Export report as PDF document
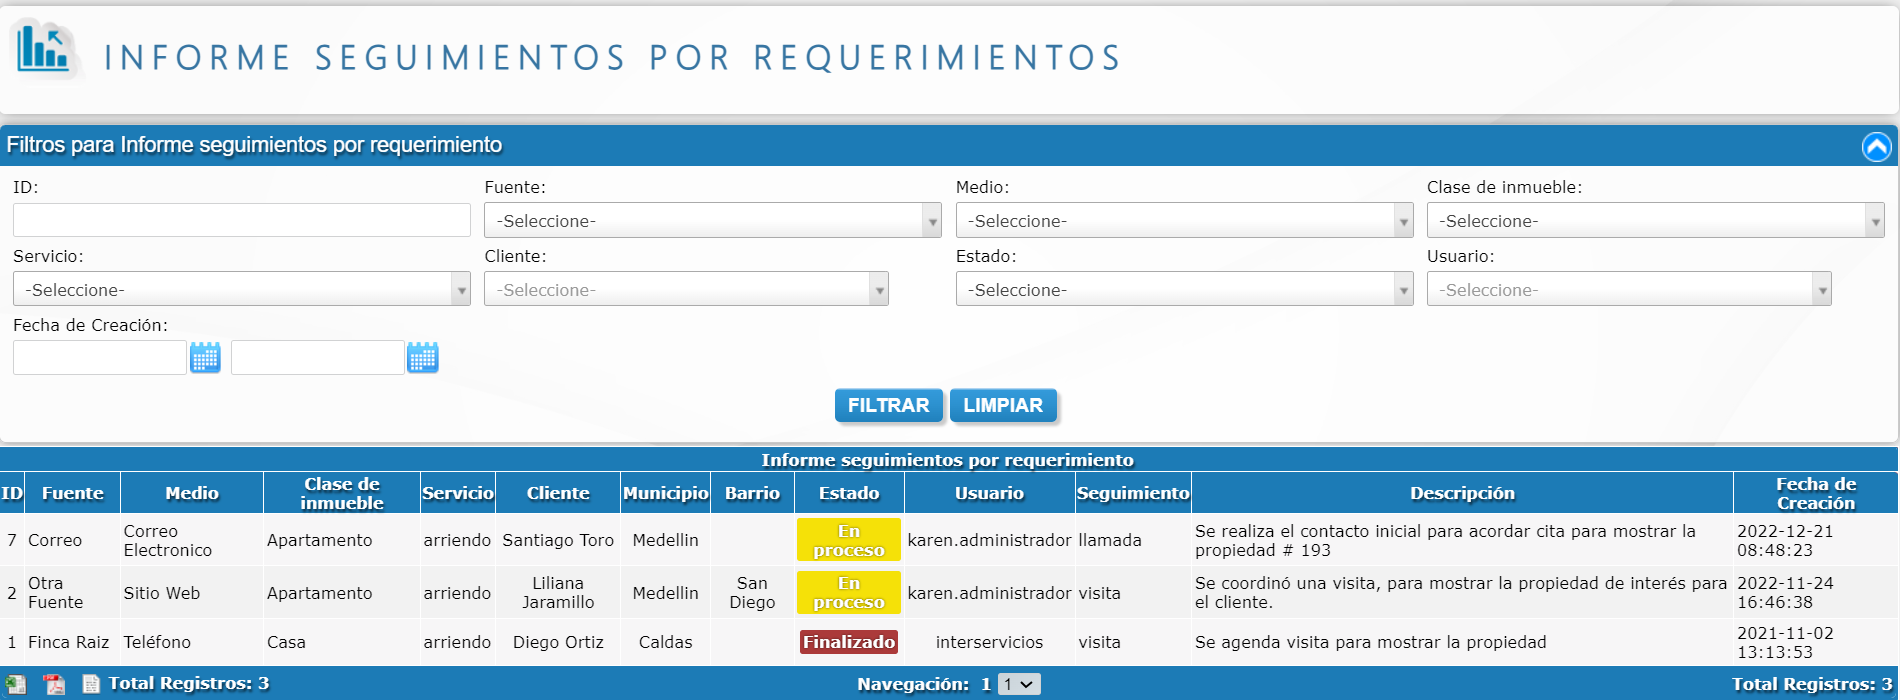This screenshot has height=700, width=1900. (x=54, y=684)
